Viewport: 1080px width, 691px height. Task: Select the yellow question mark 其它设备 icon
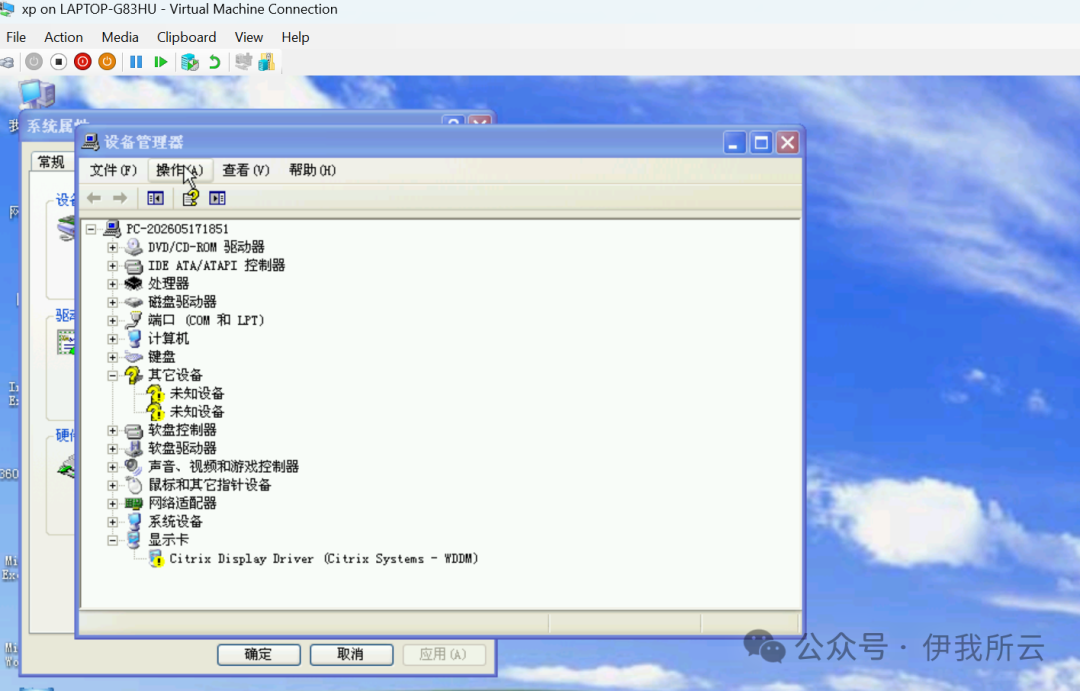point(134,375)
